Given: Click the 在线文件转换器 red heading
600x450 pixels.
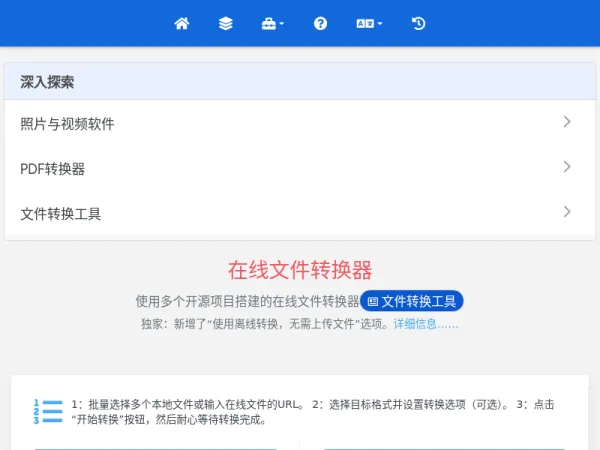Looking at the screenshot, I should pos(300,270).
